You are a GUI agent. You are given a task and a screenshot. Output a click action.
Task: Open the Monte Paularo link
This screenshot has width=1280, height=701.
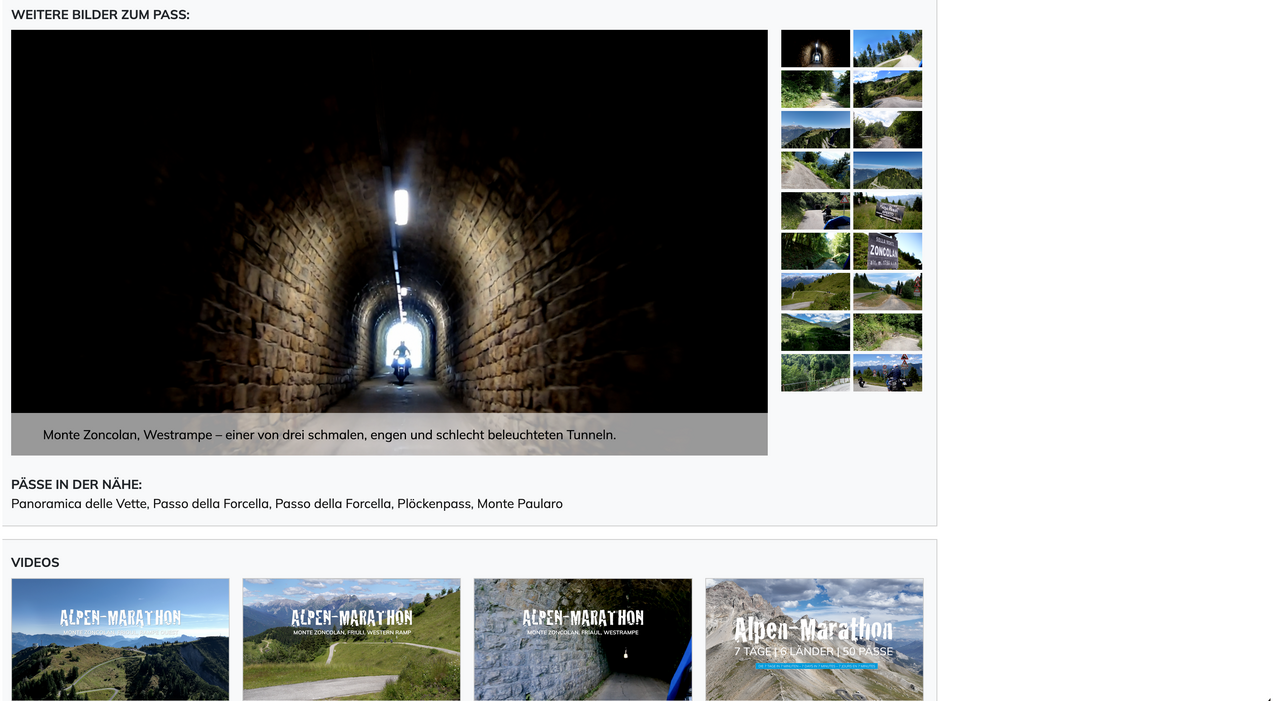click(x=519, y=504)
